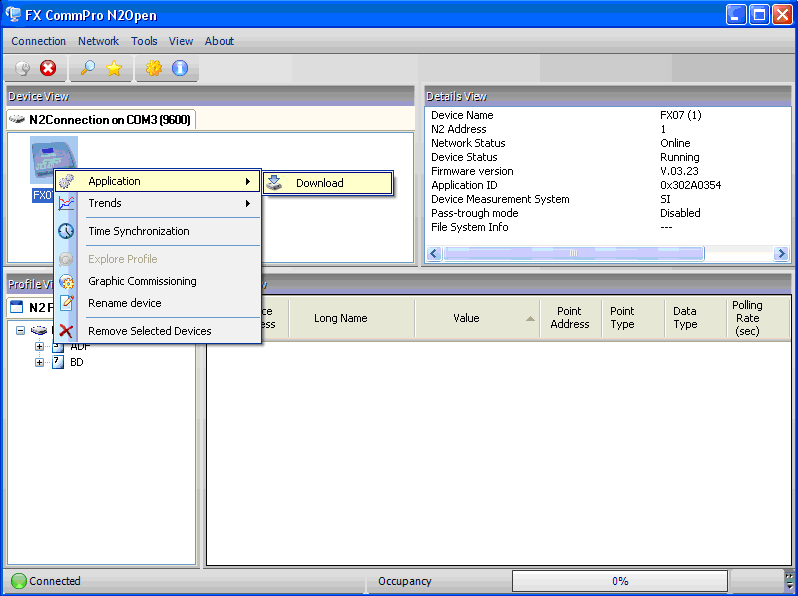Choose Rename device in context menu

pos(158,303)
